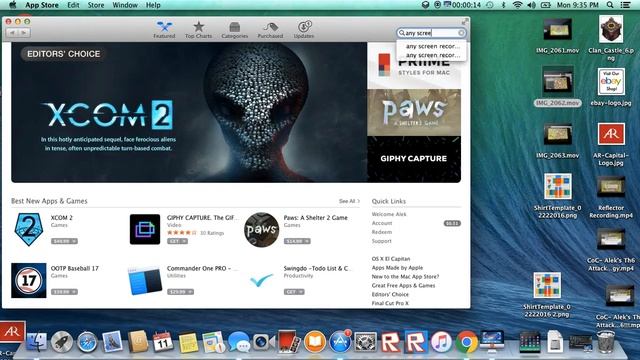Click the App Store search field
640x360 pixels.
tap(431, 33)
